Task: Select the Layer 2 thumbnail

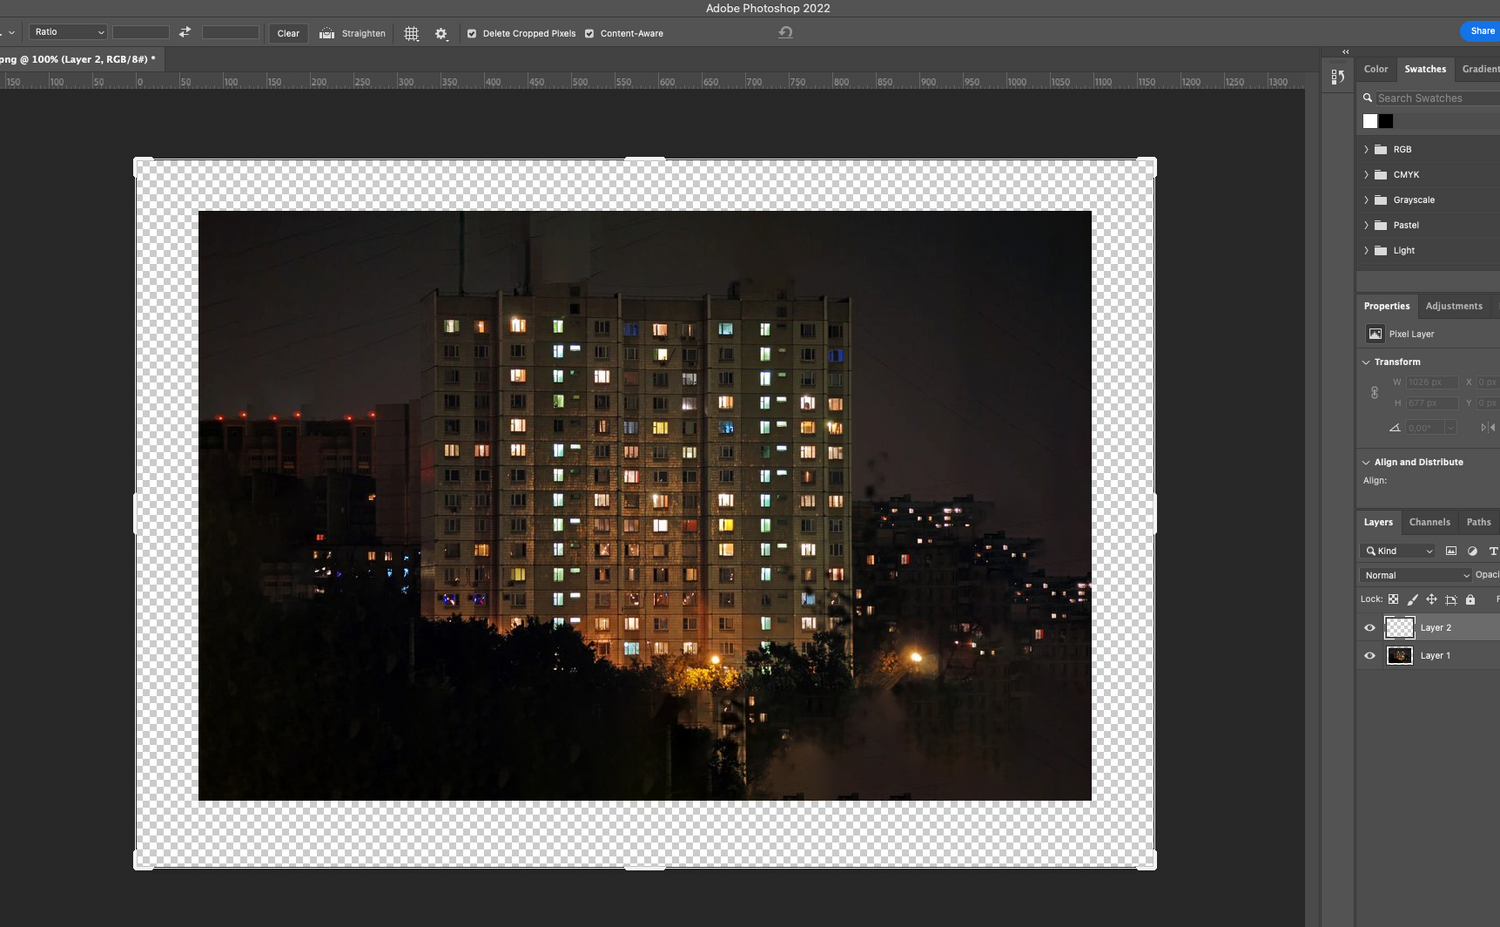Action: click(x=1399, y=627)
